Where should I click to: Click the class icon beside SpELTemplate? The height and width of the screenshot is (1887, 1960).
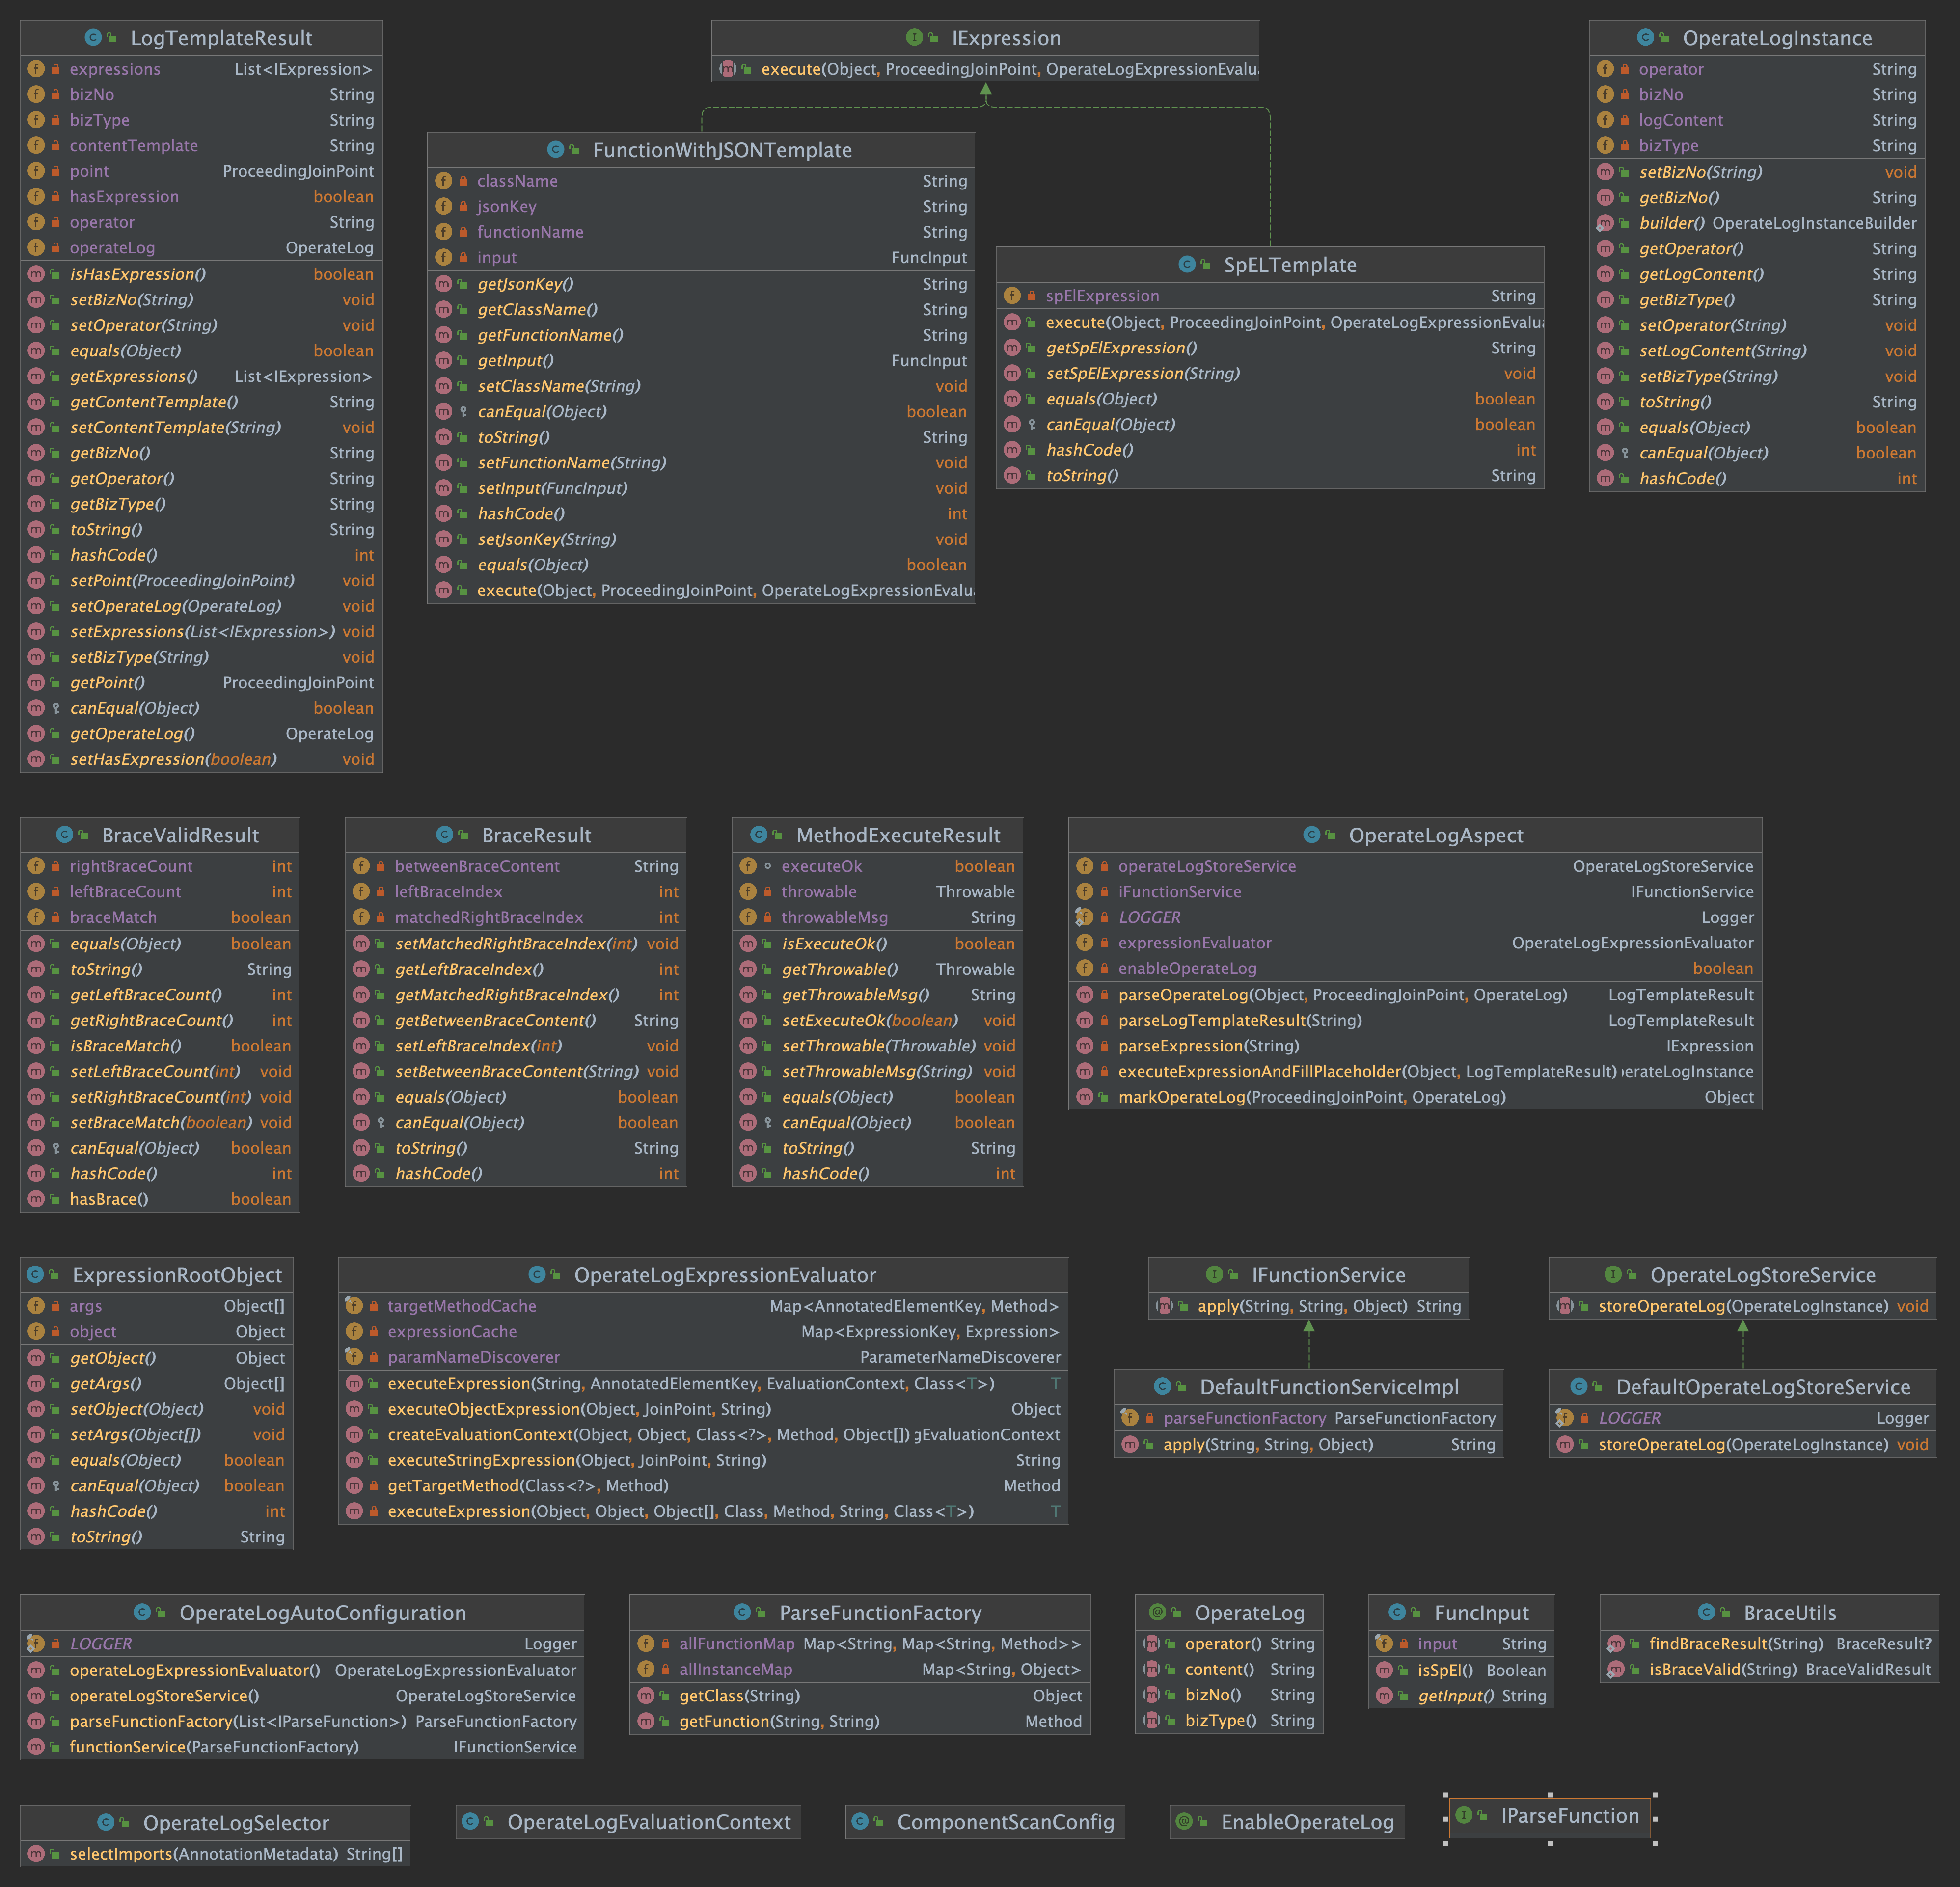(x=1187, y=264)
